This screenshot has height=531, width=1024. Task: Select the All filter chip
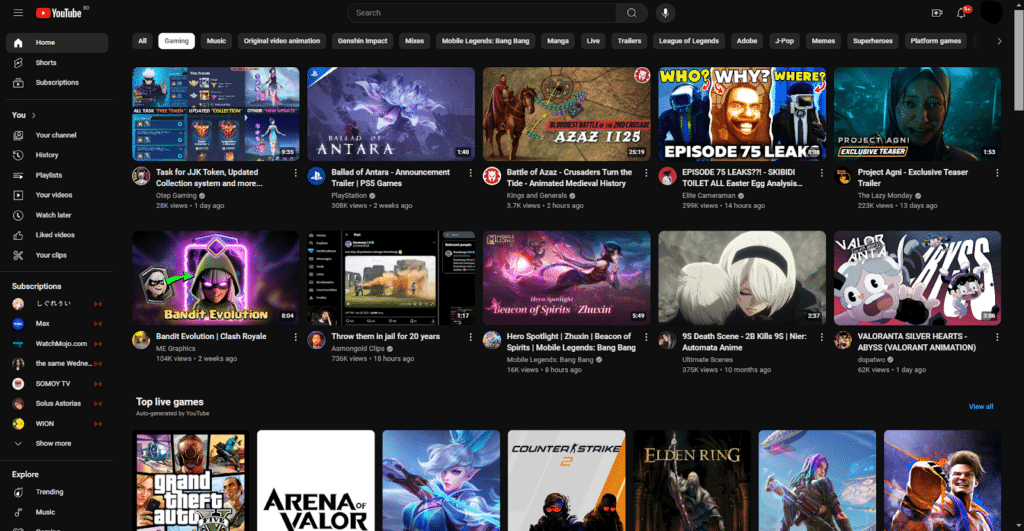142,40
